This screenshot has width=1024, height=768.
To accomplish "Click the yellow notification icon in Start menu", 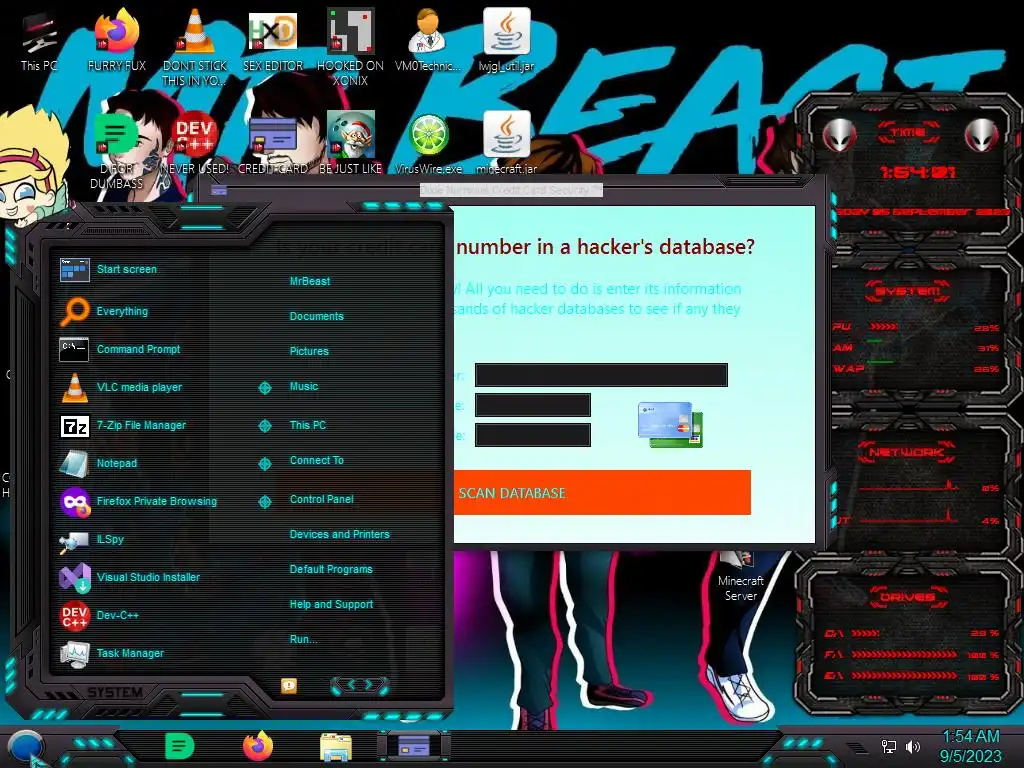I will (289, 685).
